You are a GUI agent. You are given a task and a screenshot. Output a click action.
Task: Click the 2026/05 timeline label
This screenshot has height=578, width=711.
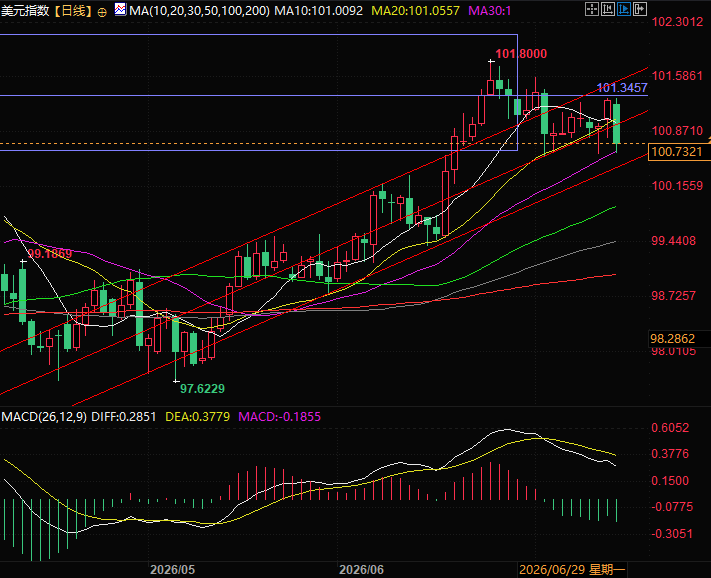pos(172,569)
